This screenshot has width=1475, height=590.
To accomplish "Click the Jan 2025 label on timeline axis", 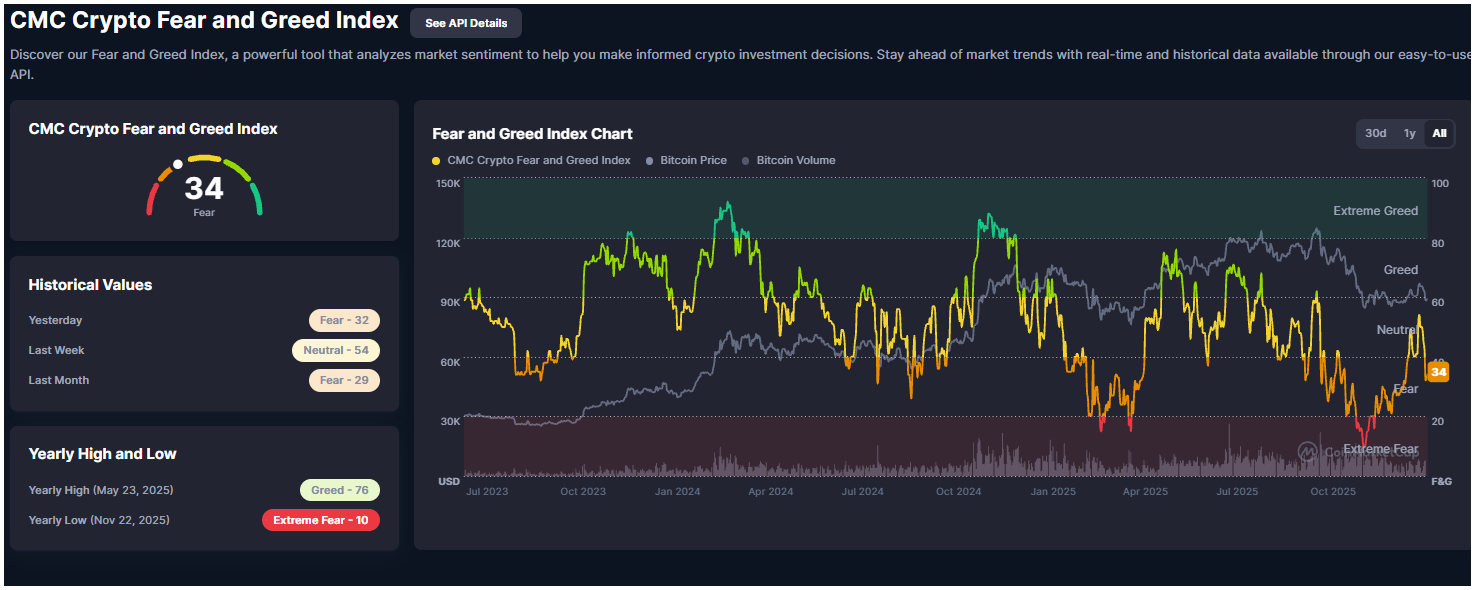I will 1052,492.
